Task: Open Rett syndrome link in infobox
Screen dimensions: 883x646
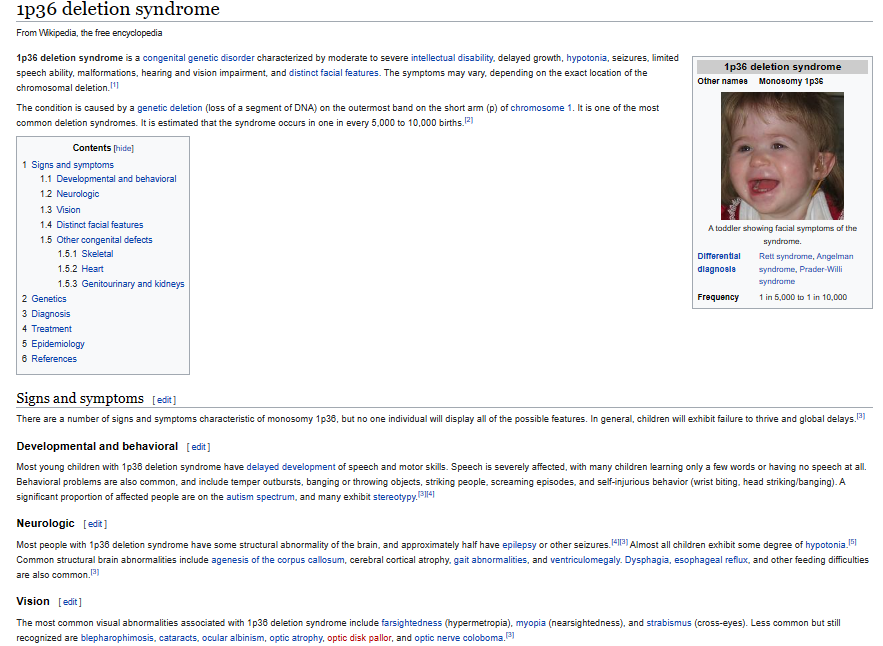Action: (x=785, y=256)
